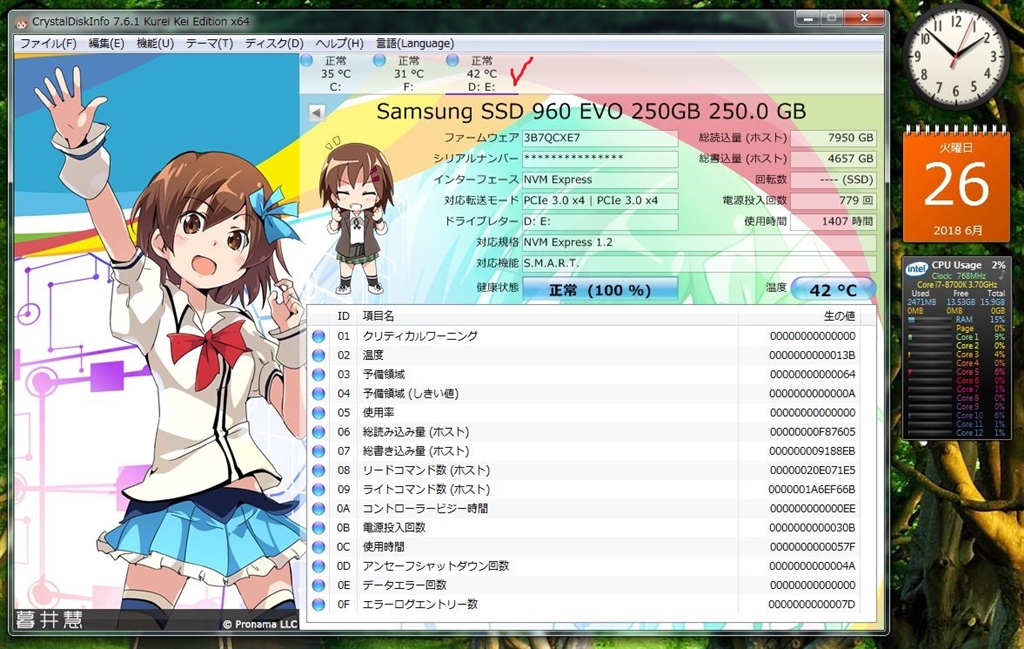The image size is (1024, 649).
Task: Click status icon for エラーログエントリー数 row
Action: [319, 605]
